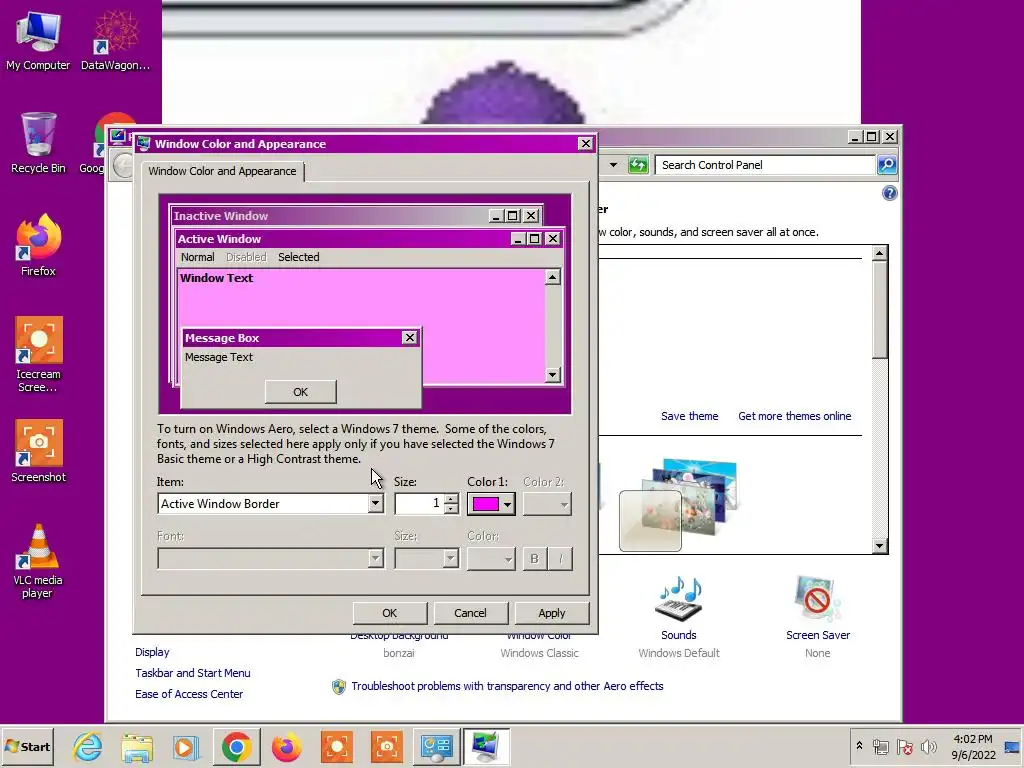
Task: Show hidden tray icons arrow
Action: 859,746
